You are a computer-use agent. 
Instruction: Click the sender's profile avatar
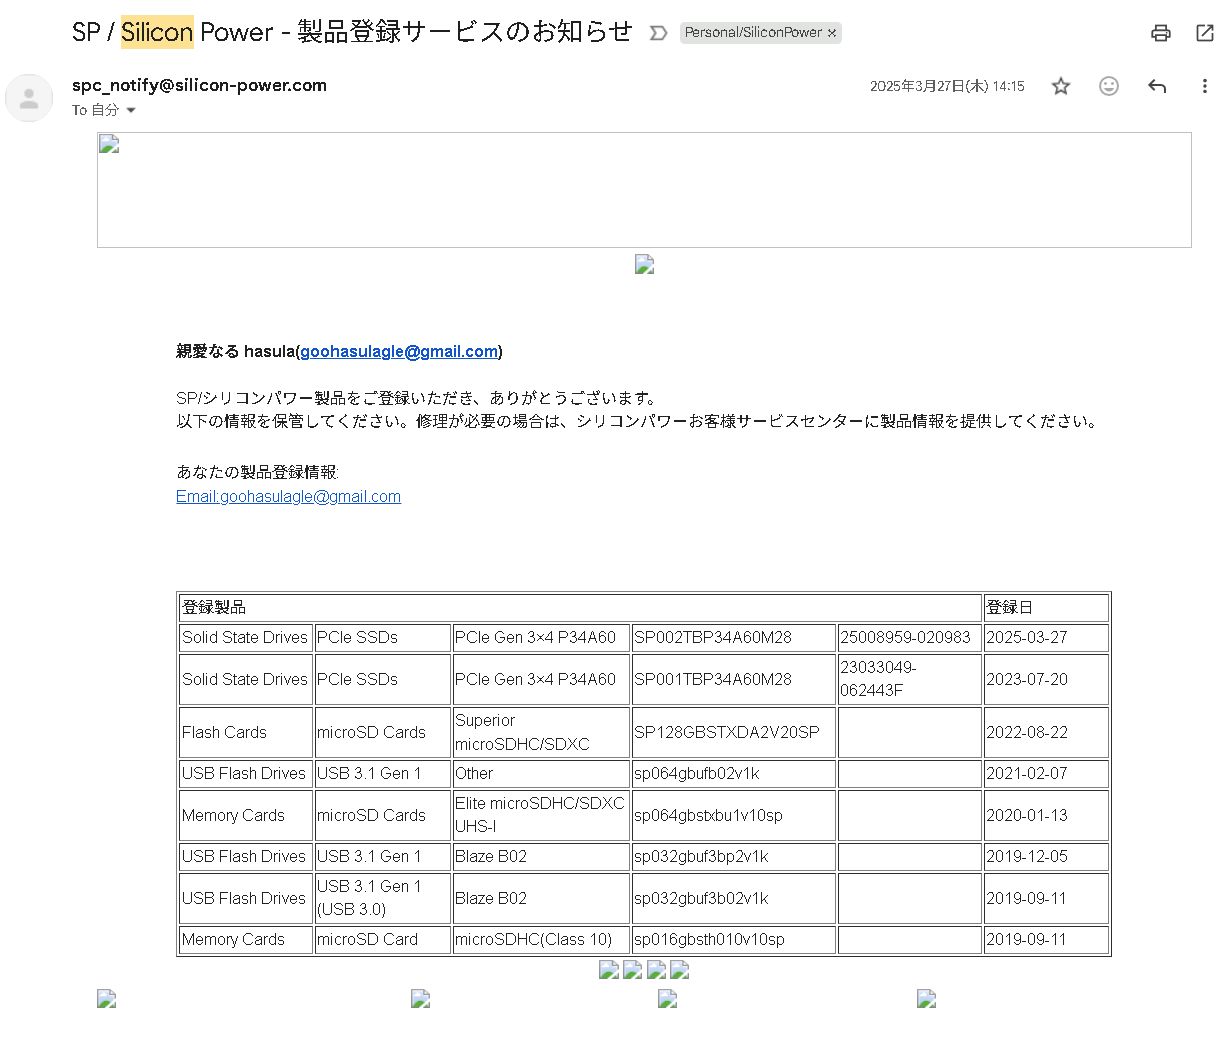pyautogui.click(x=29, y=98)
